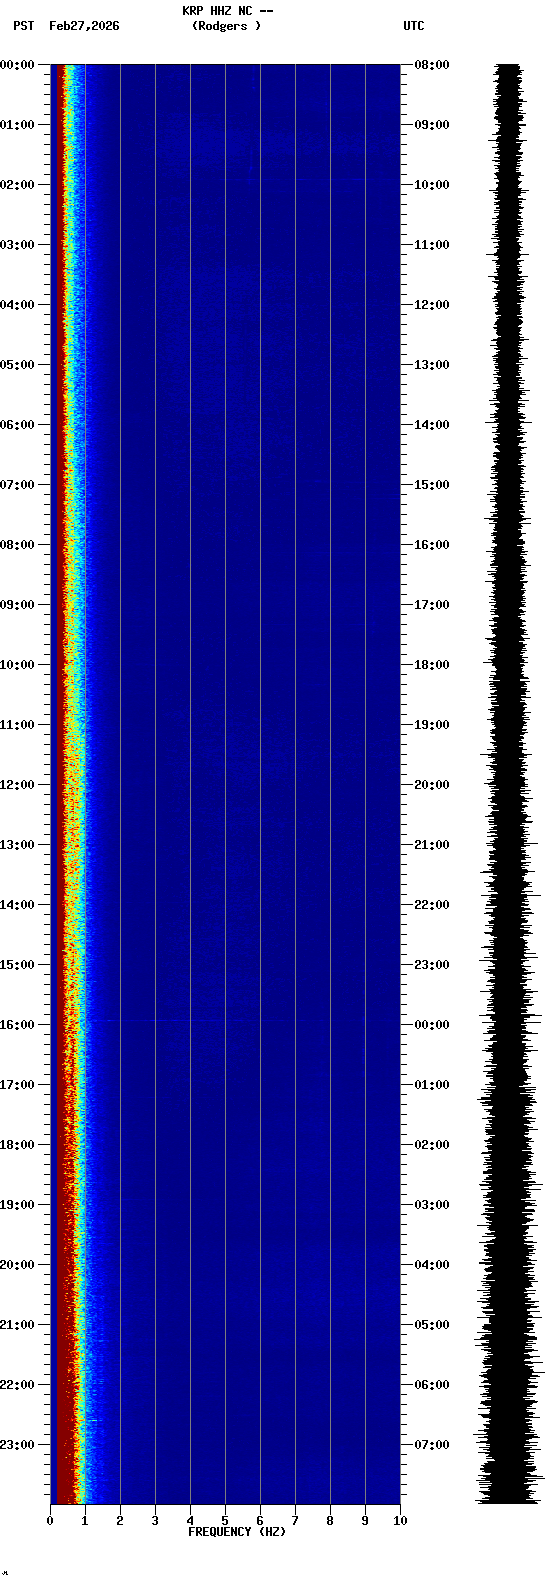Image resolution: width=552 pixels, height=1584 pixels.
Task: Select the UTC time label '05:00'
Action: coord(432,1325)
